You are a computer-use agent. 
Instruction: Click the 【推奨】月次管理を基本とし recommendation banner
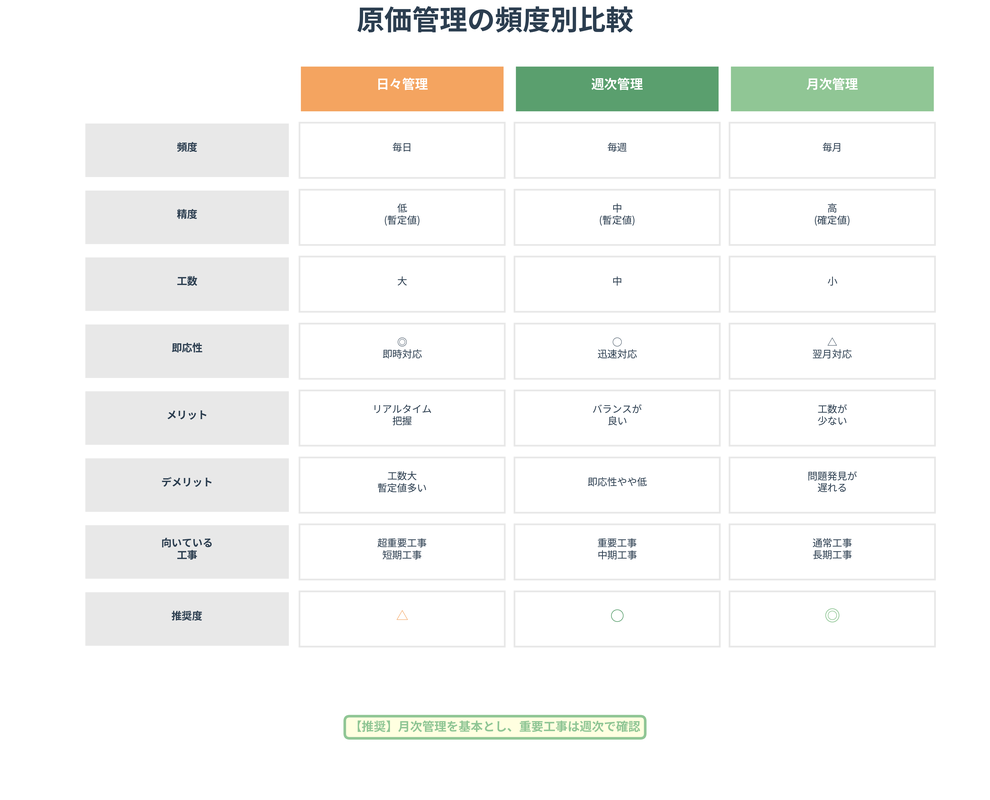[495, 727]
